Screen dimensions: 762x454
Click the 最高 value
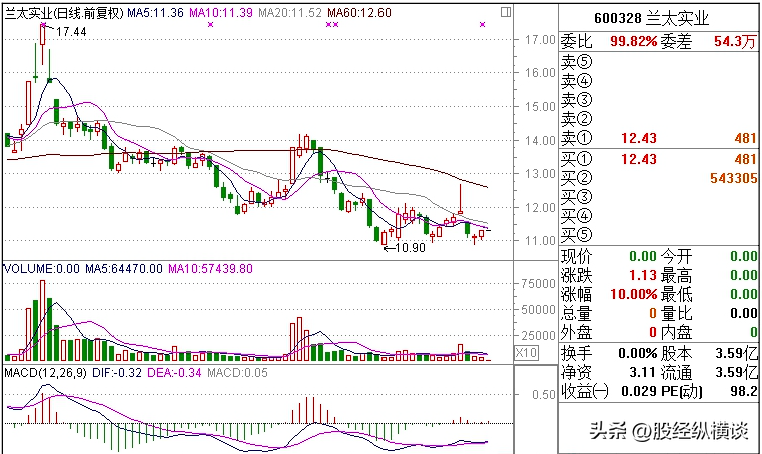[744, 275]
